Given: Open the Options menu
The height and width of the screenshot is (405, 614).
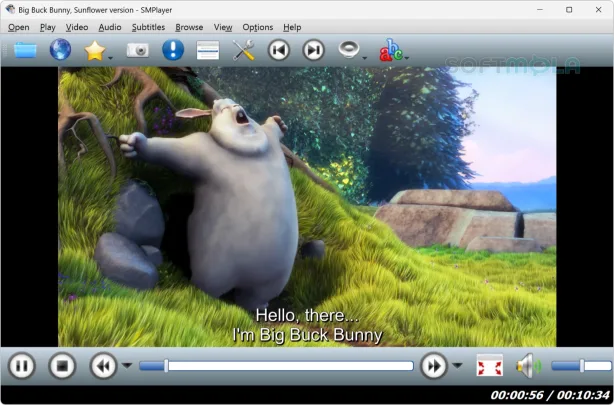Looking at the screenshot, I should click(258, 27).
